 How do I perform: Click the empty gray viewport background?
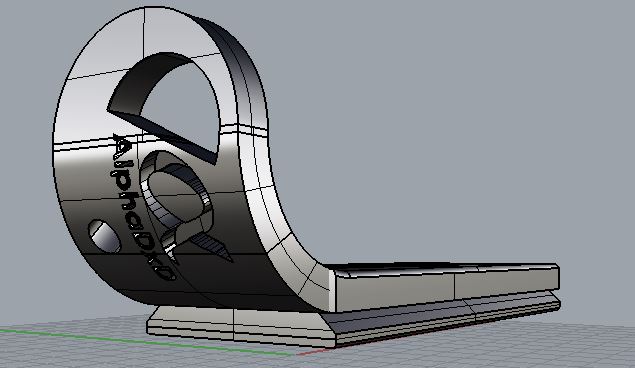445,121
